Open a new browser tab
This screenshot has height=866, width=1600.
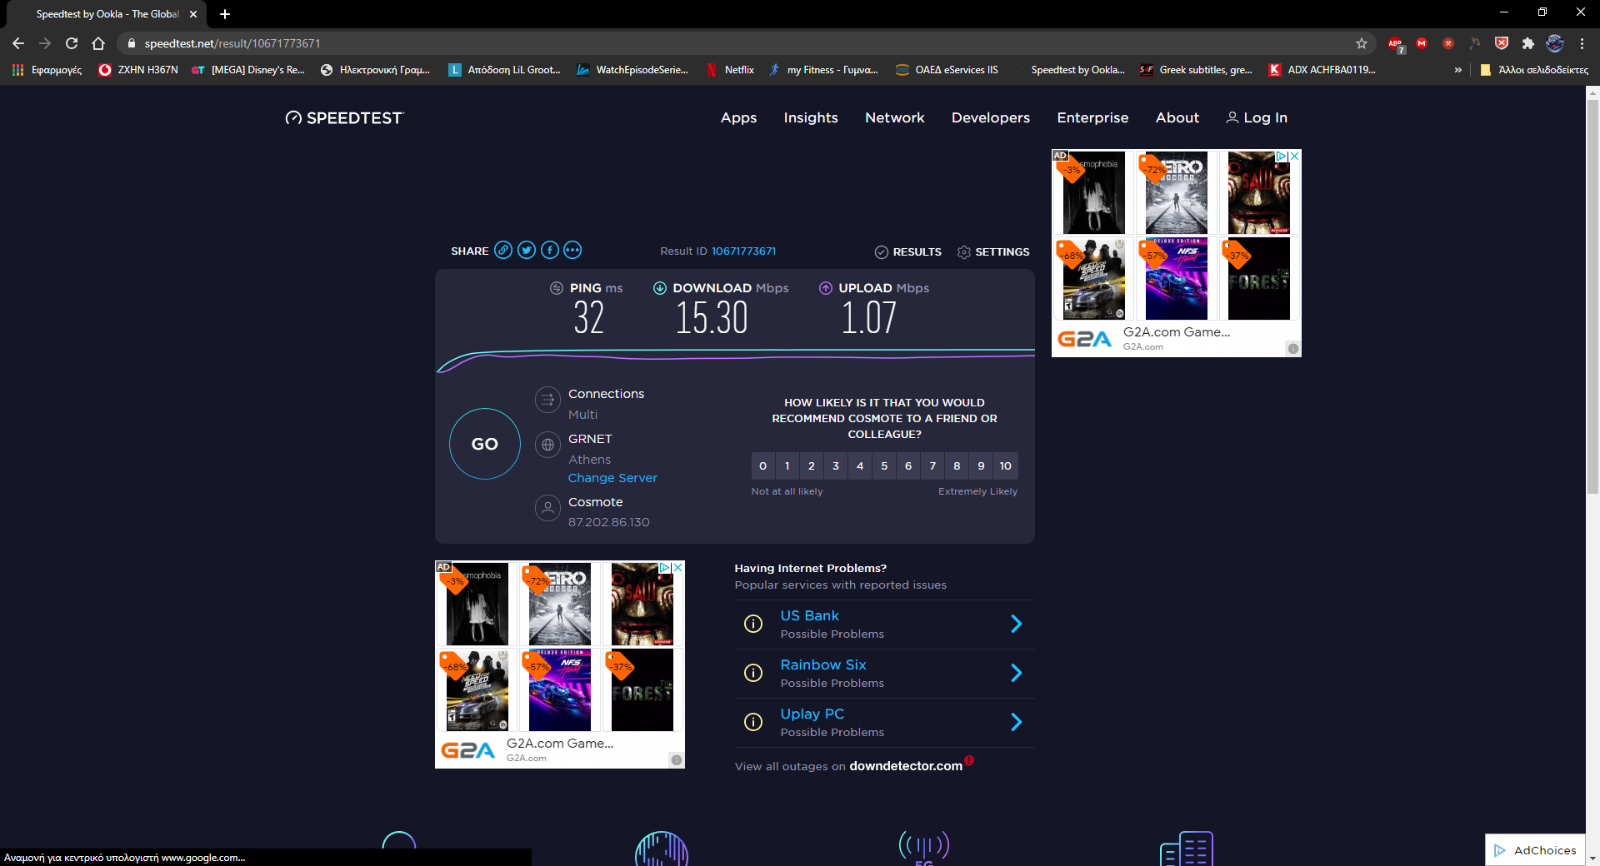[x=225, y=14]
